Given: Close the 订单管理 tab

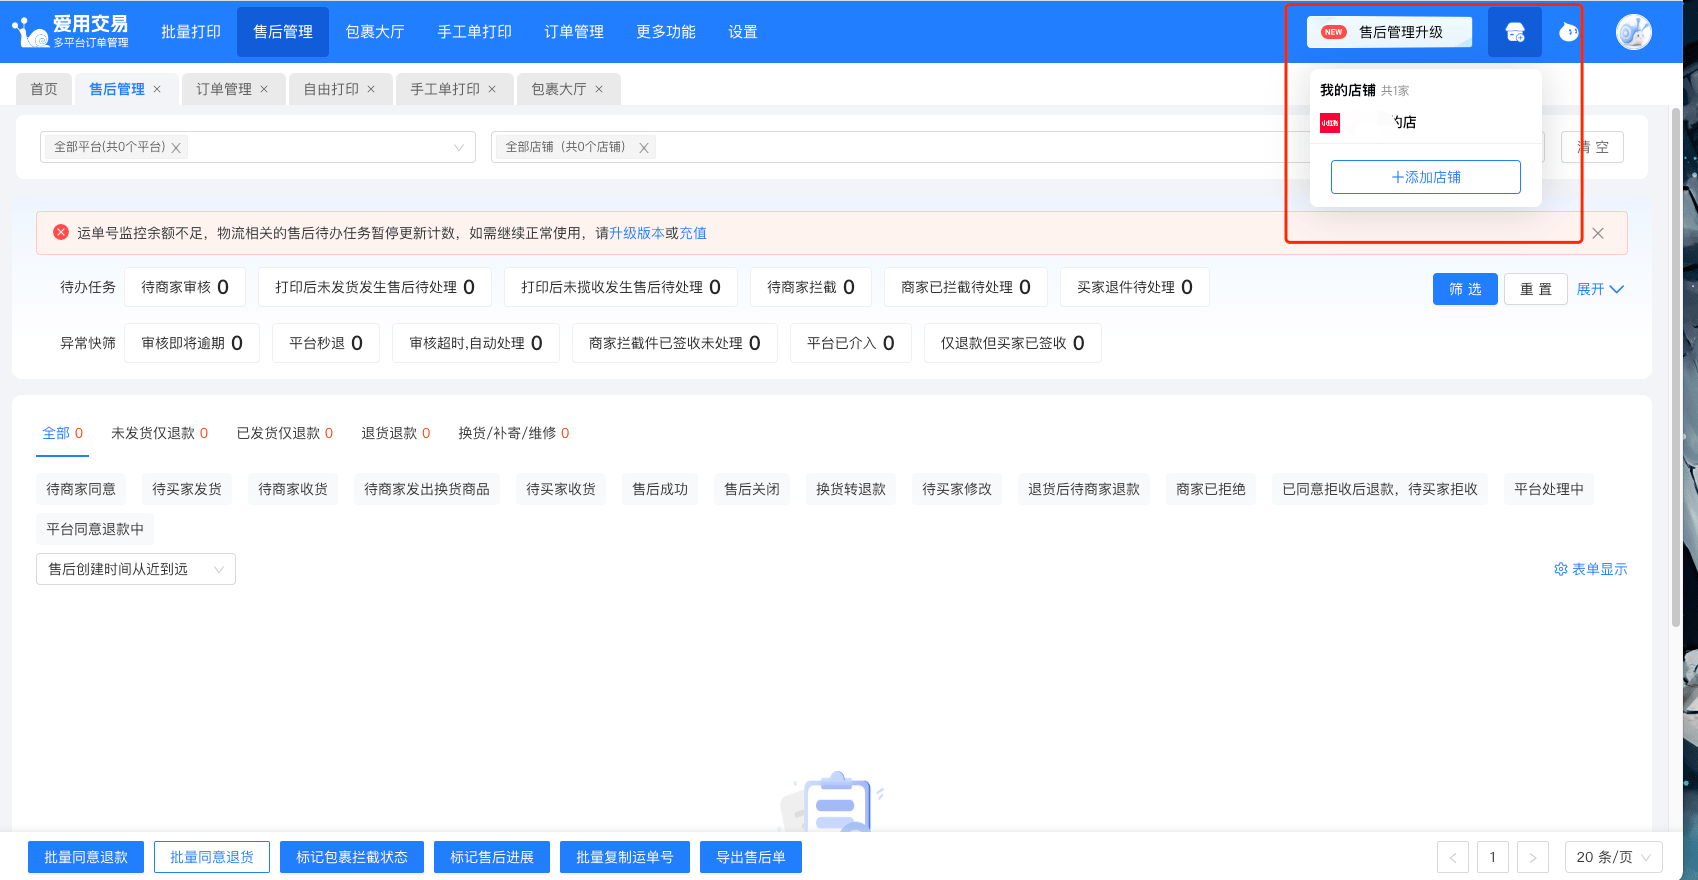Looking at the screenshot, I should 264,89.
